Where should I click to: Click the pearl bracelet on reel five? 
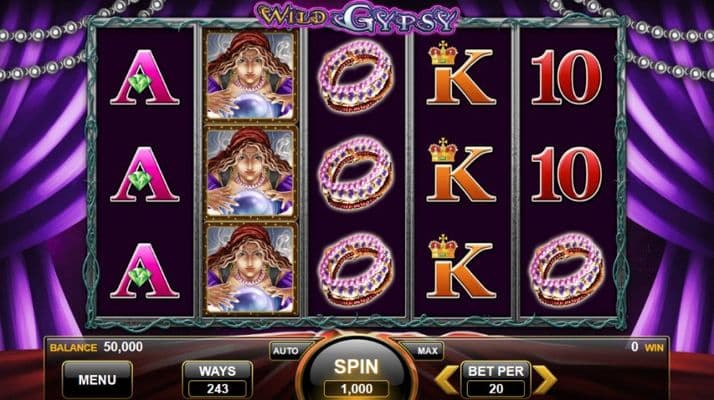pos(566,270)
